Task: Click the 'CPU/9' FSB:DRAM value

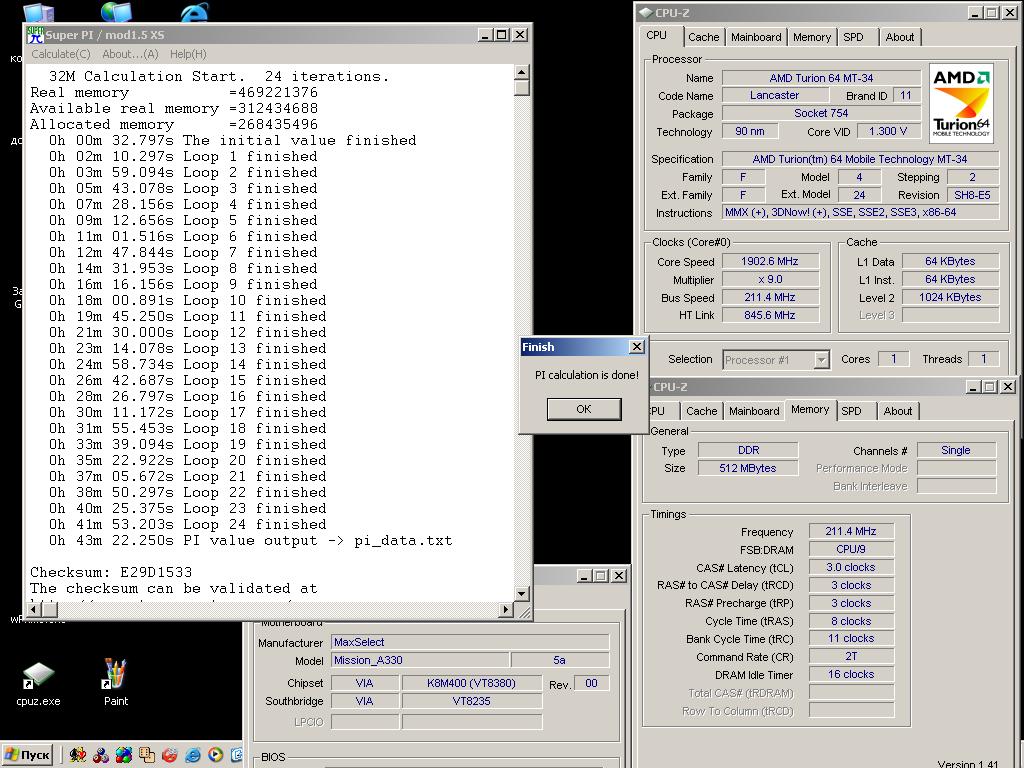Action: 850,549
